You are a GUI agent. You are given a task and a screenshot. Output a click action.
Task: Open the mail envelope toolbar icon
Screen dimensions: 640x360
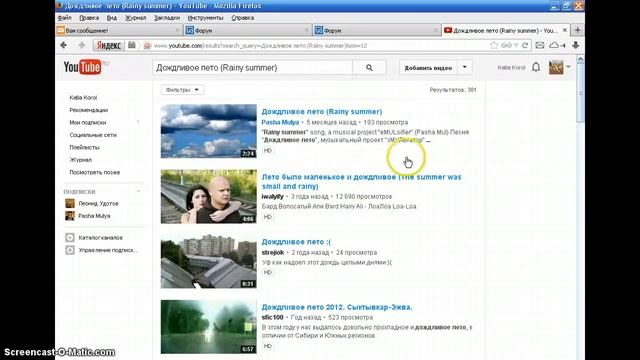click(x=540, y=45)
